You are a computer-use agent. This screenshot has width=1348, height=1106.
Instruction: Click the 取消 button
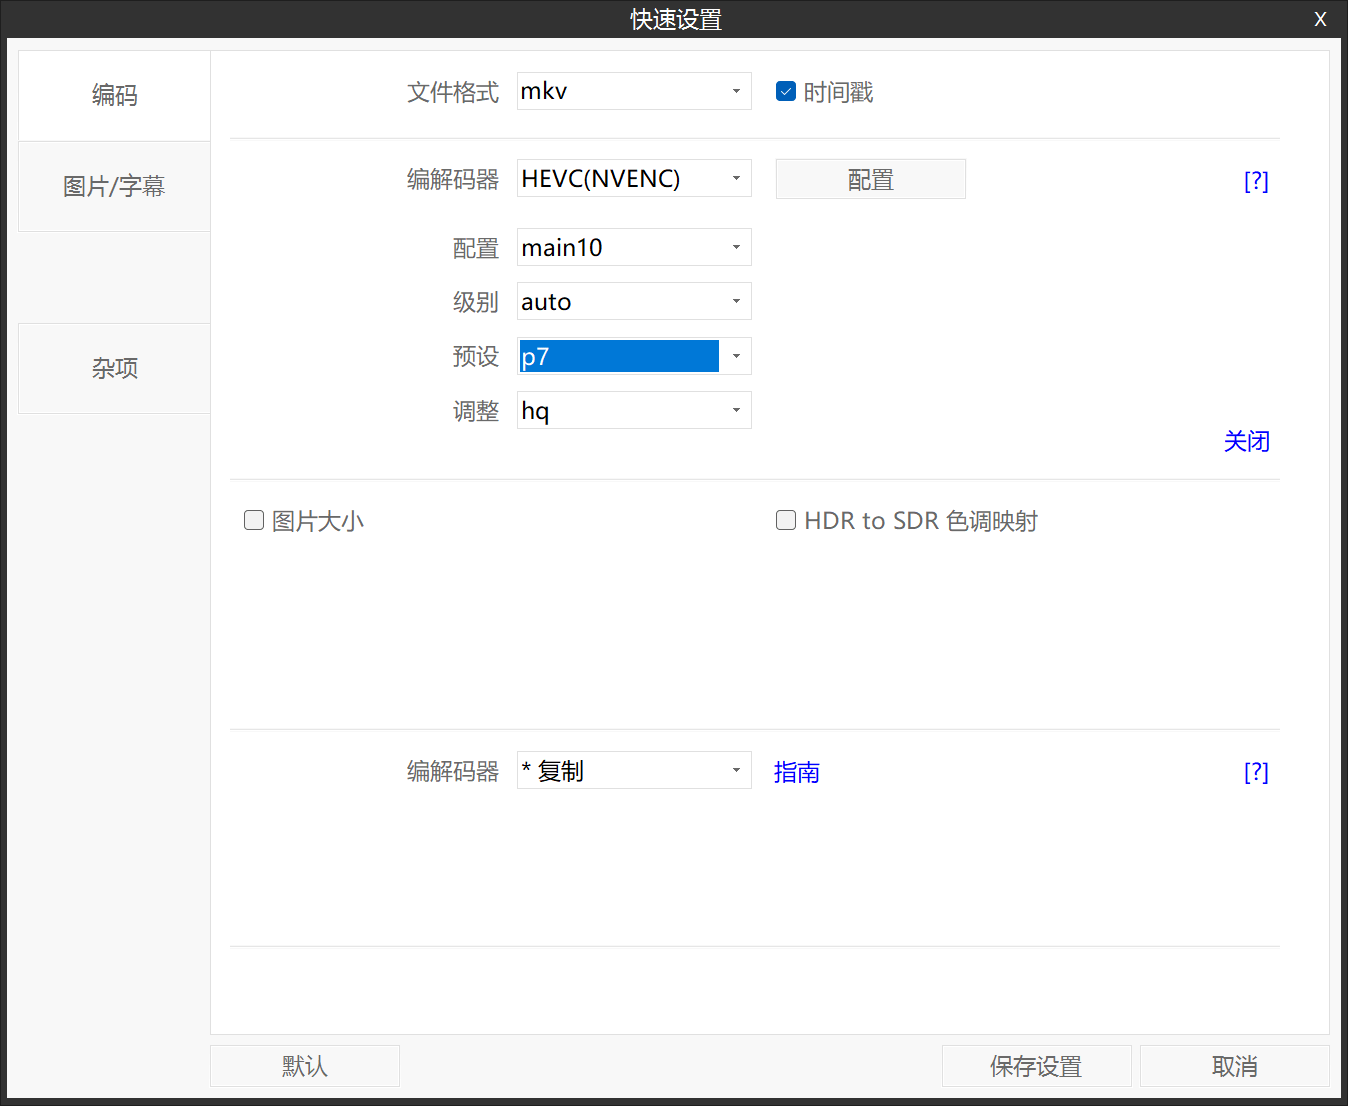click(1235, 1066)
